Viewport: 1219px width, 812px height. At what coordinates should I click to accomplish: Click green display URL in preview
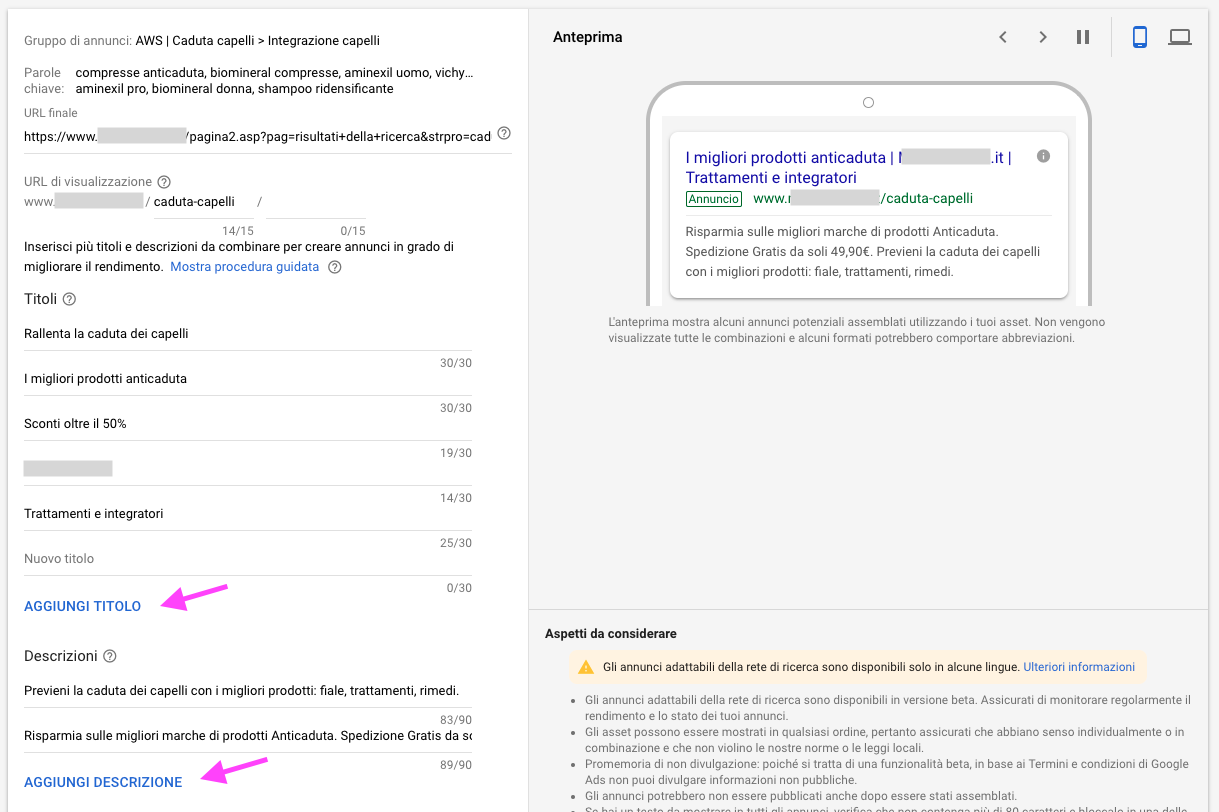(863, 198)
